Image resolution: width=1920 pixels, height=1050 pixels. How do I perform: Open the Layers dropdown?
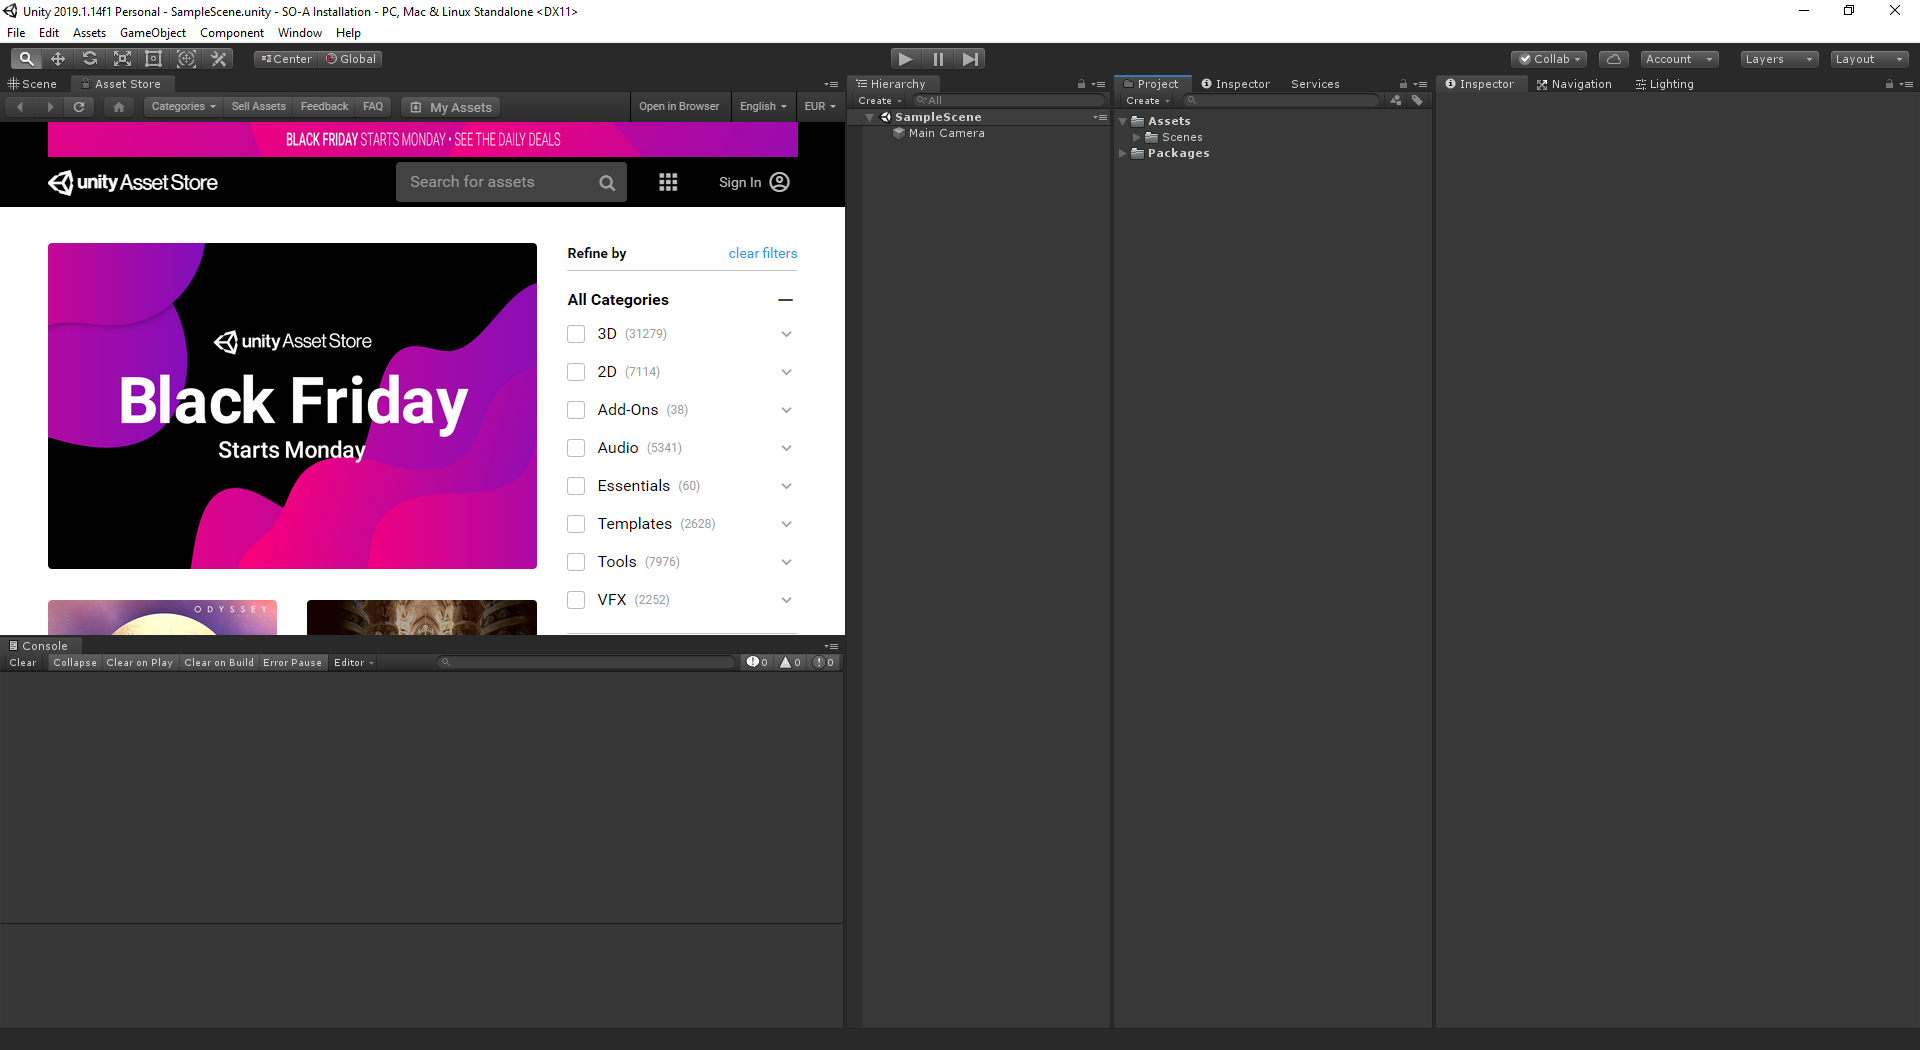(1778, 59)
